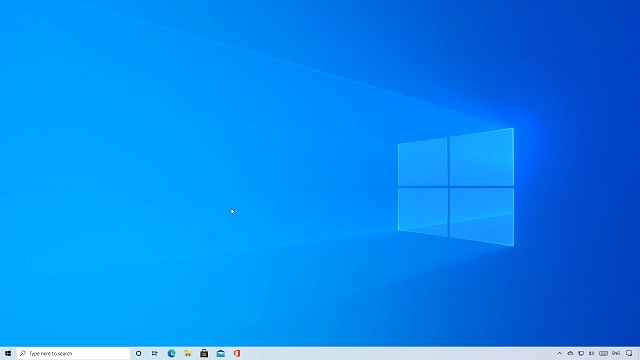Open File Explorer from the taskbar
Screen dimensions: 640x360
(188, 353)
